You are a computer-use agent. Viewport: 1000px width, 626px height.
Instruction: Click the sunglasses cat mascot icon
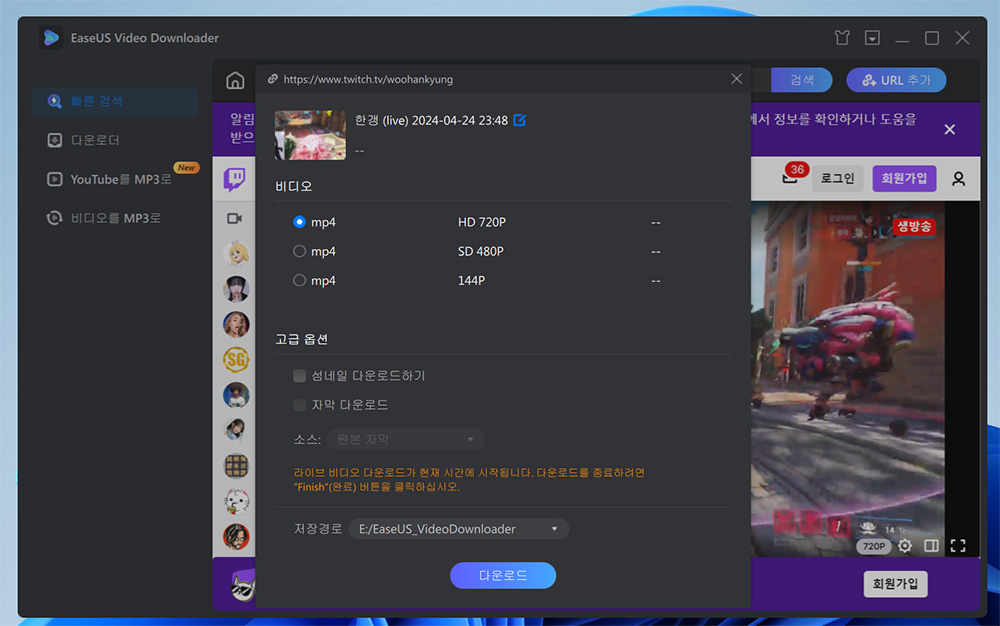(243, 584)
